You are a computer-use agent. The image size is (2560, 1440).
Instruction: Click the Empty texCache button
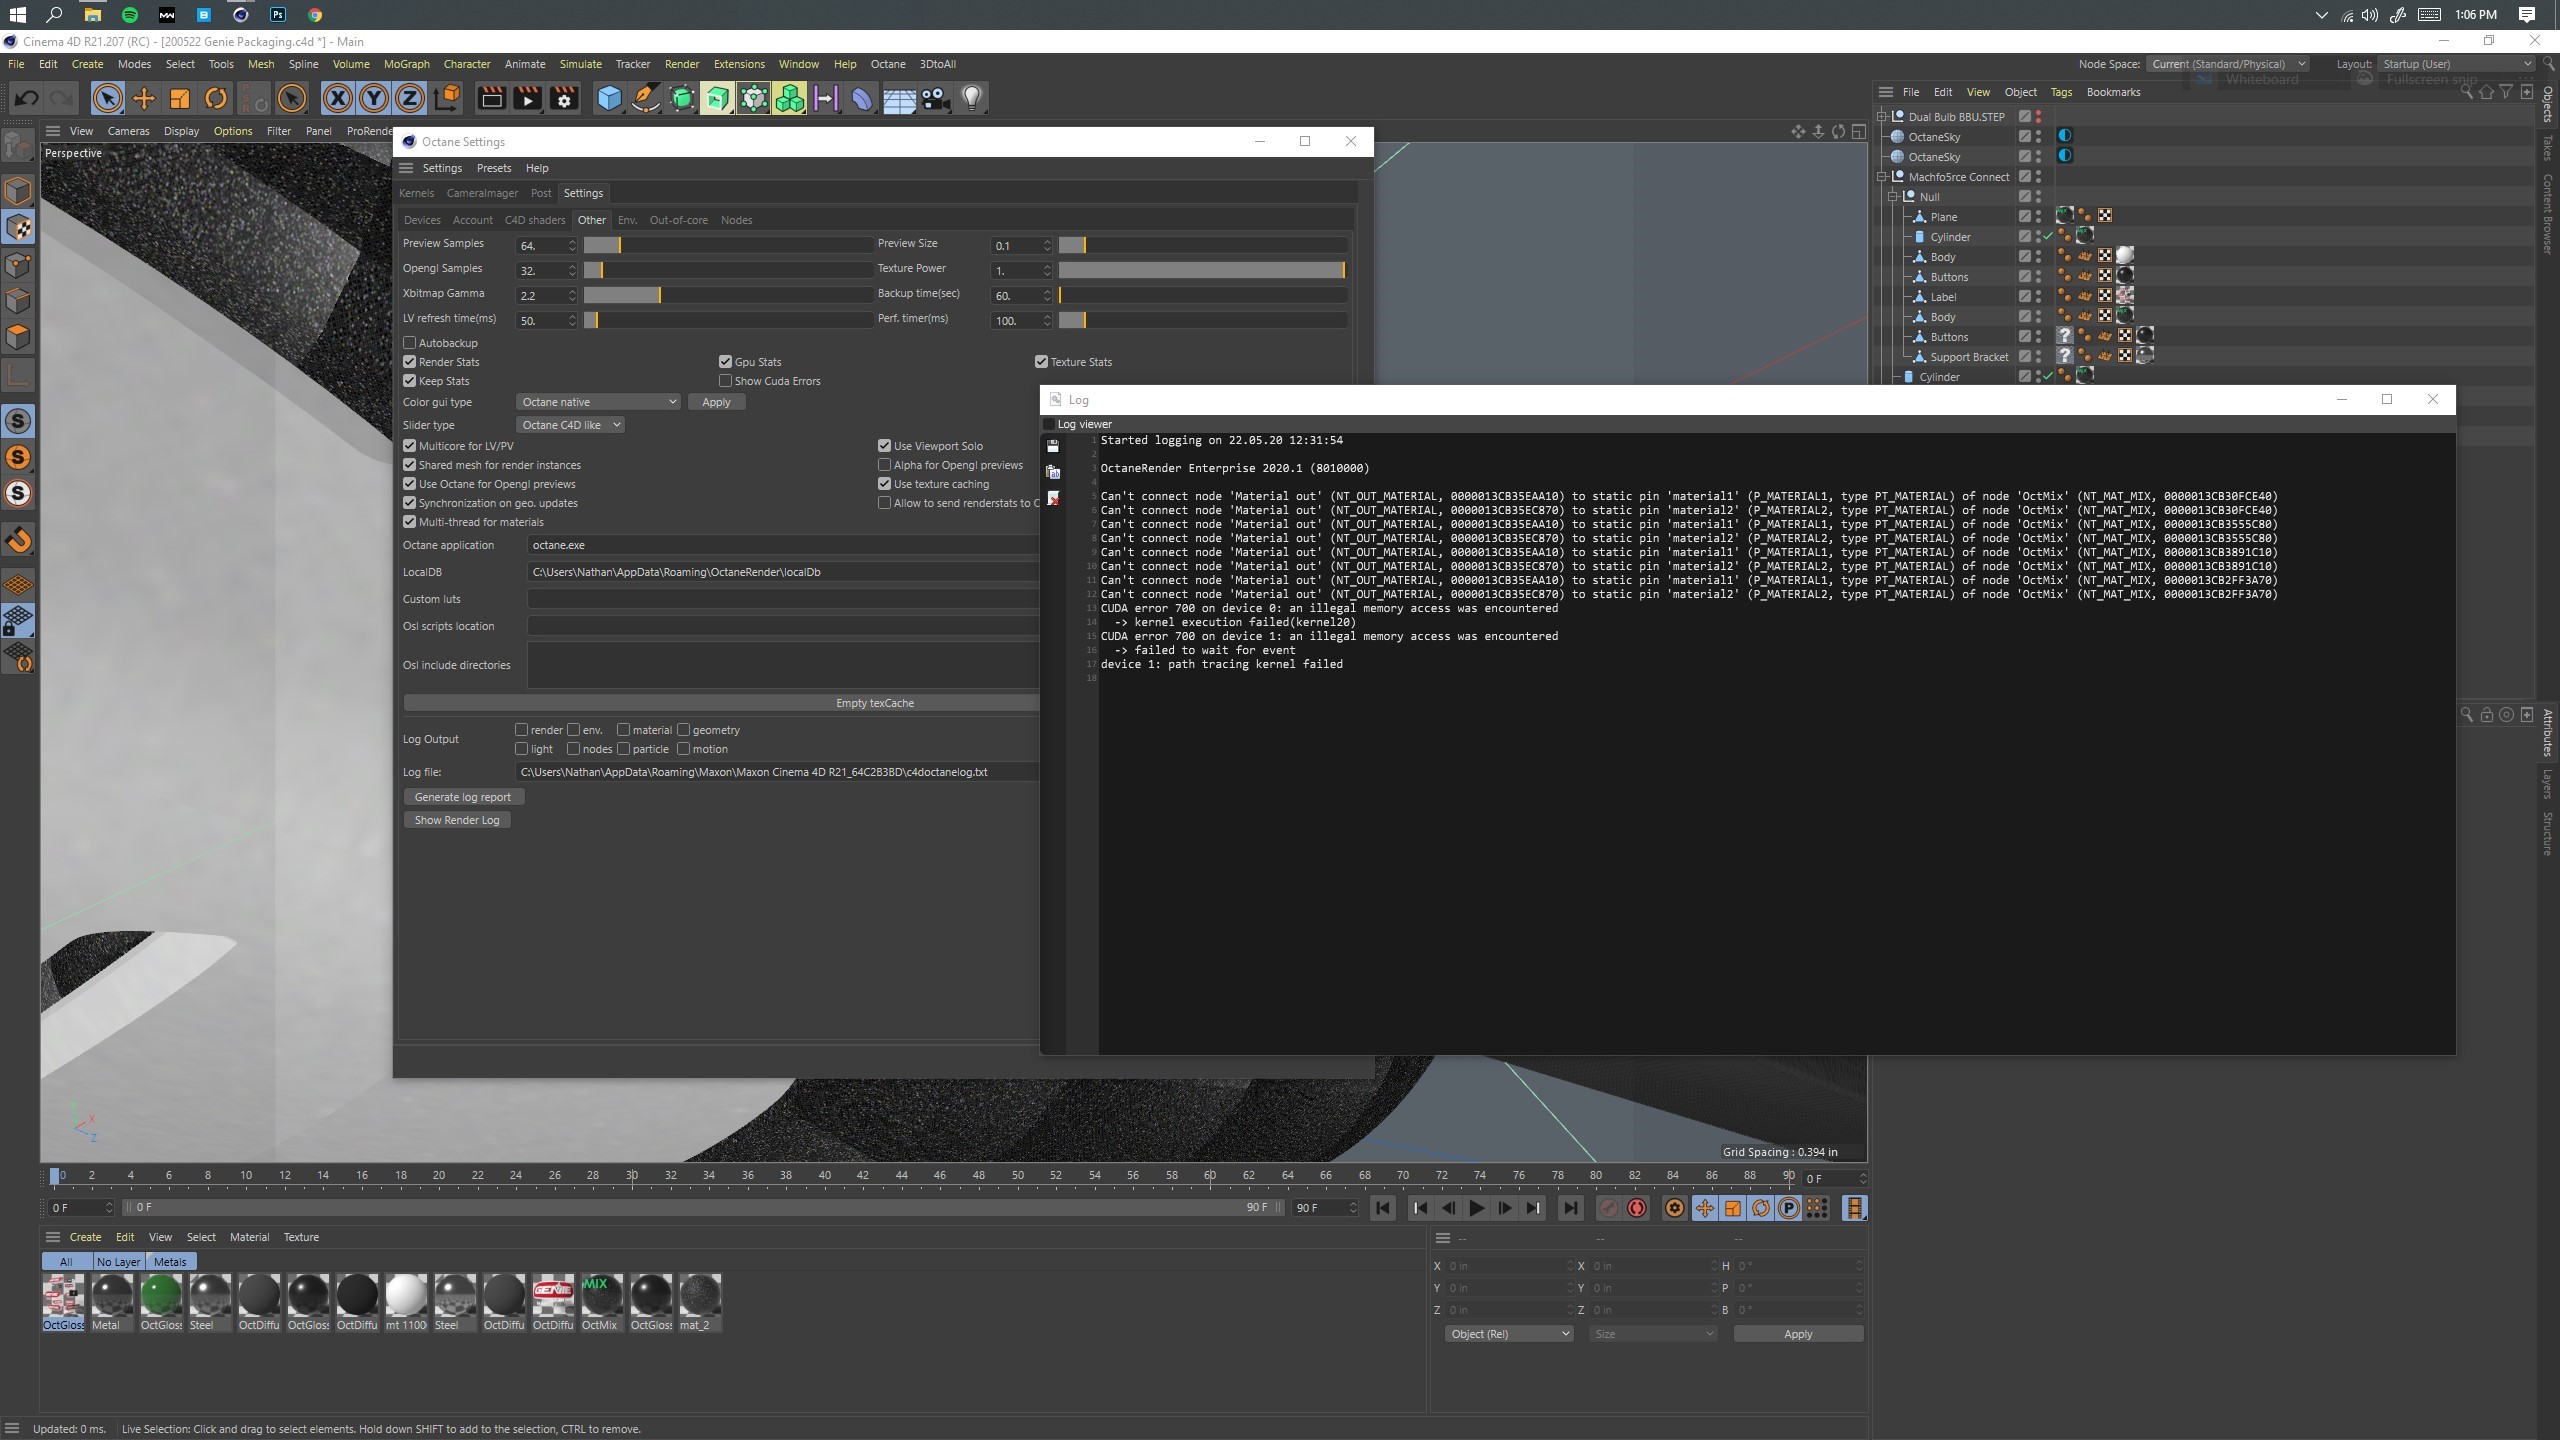click(874, 703)
